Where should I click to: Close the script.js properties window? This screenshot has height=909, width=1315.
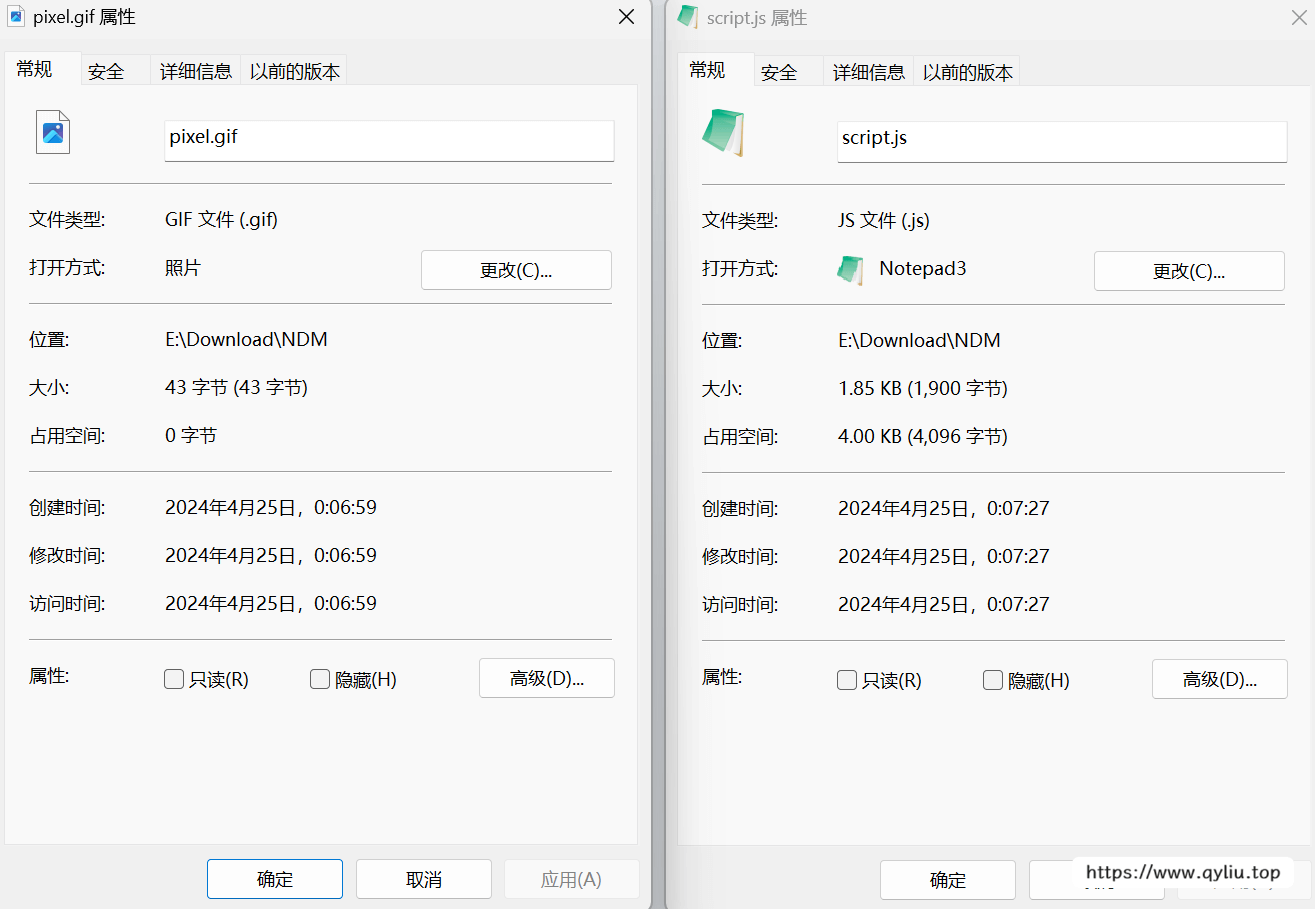1298,17
